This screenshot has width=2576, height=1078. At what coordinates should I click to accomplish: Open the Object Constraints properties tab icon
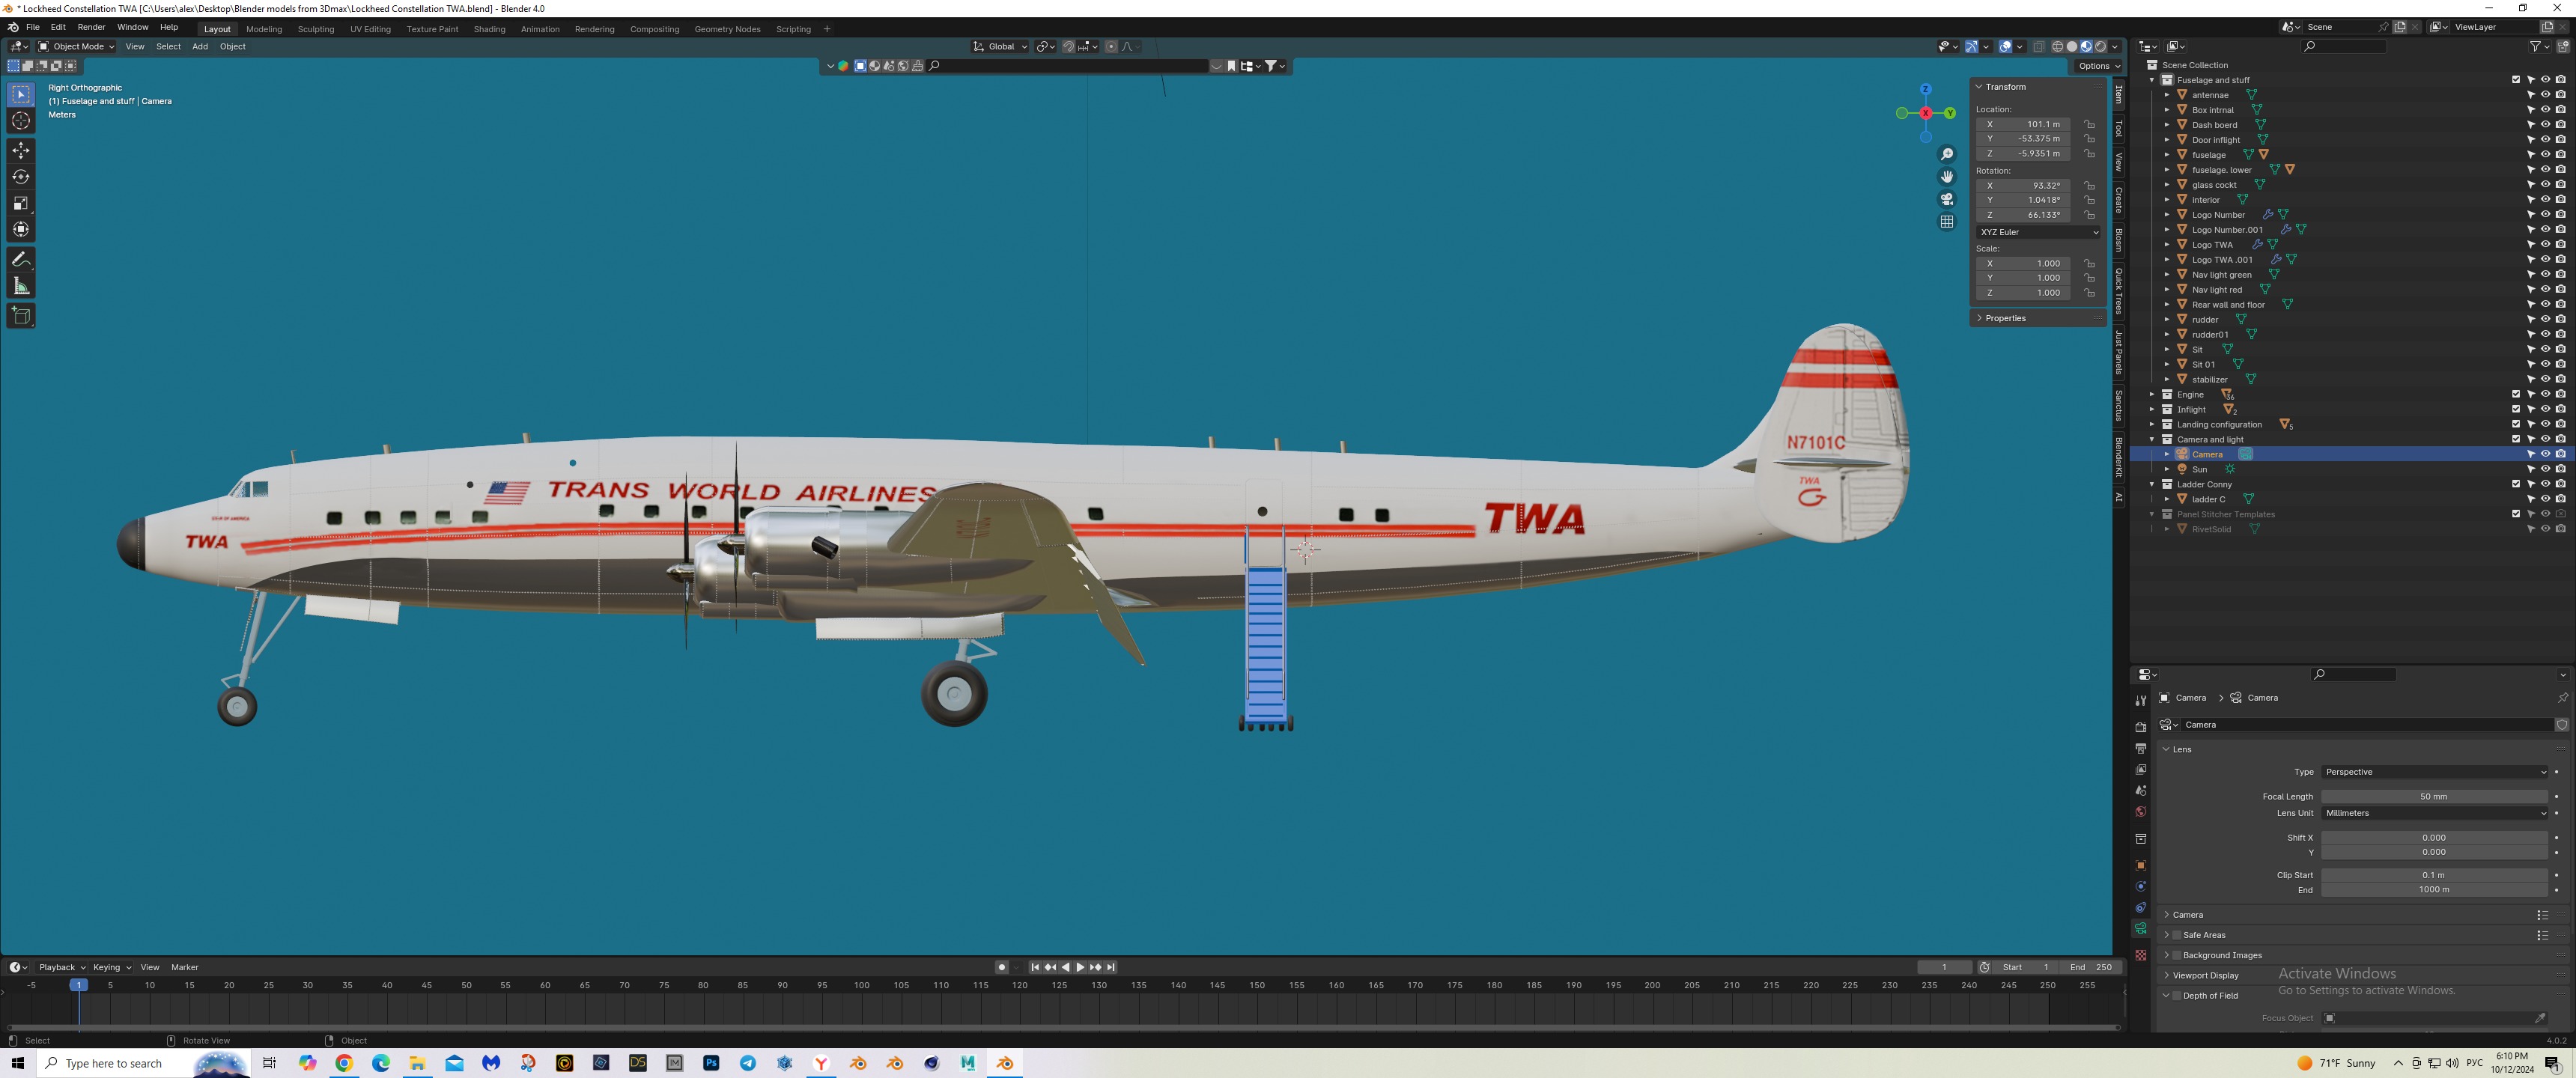[x=2140, y=908]
